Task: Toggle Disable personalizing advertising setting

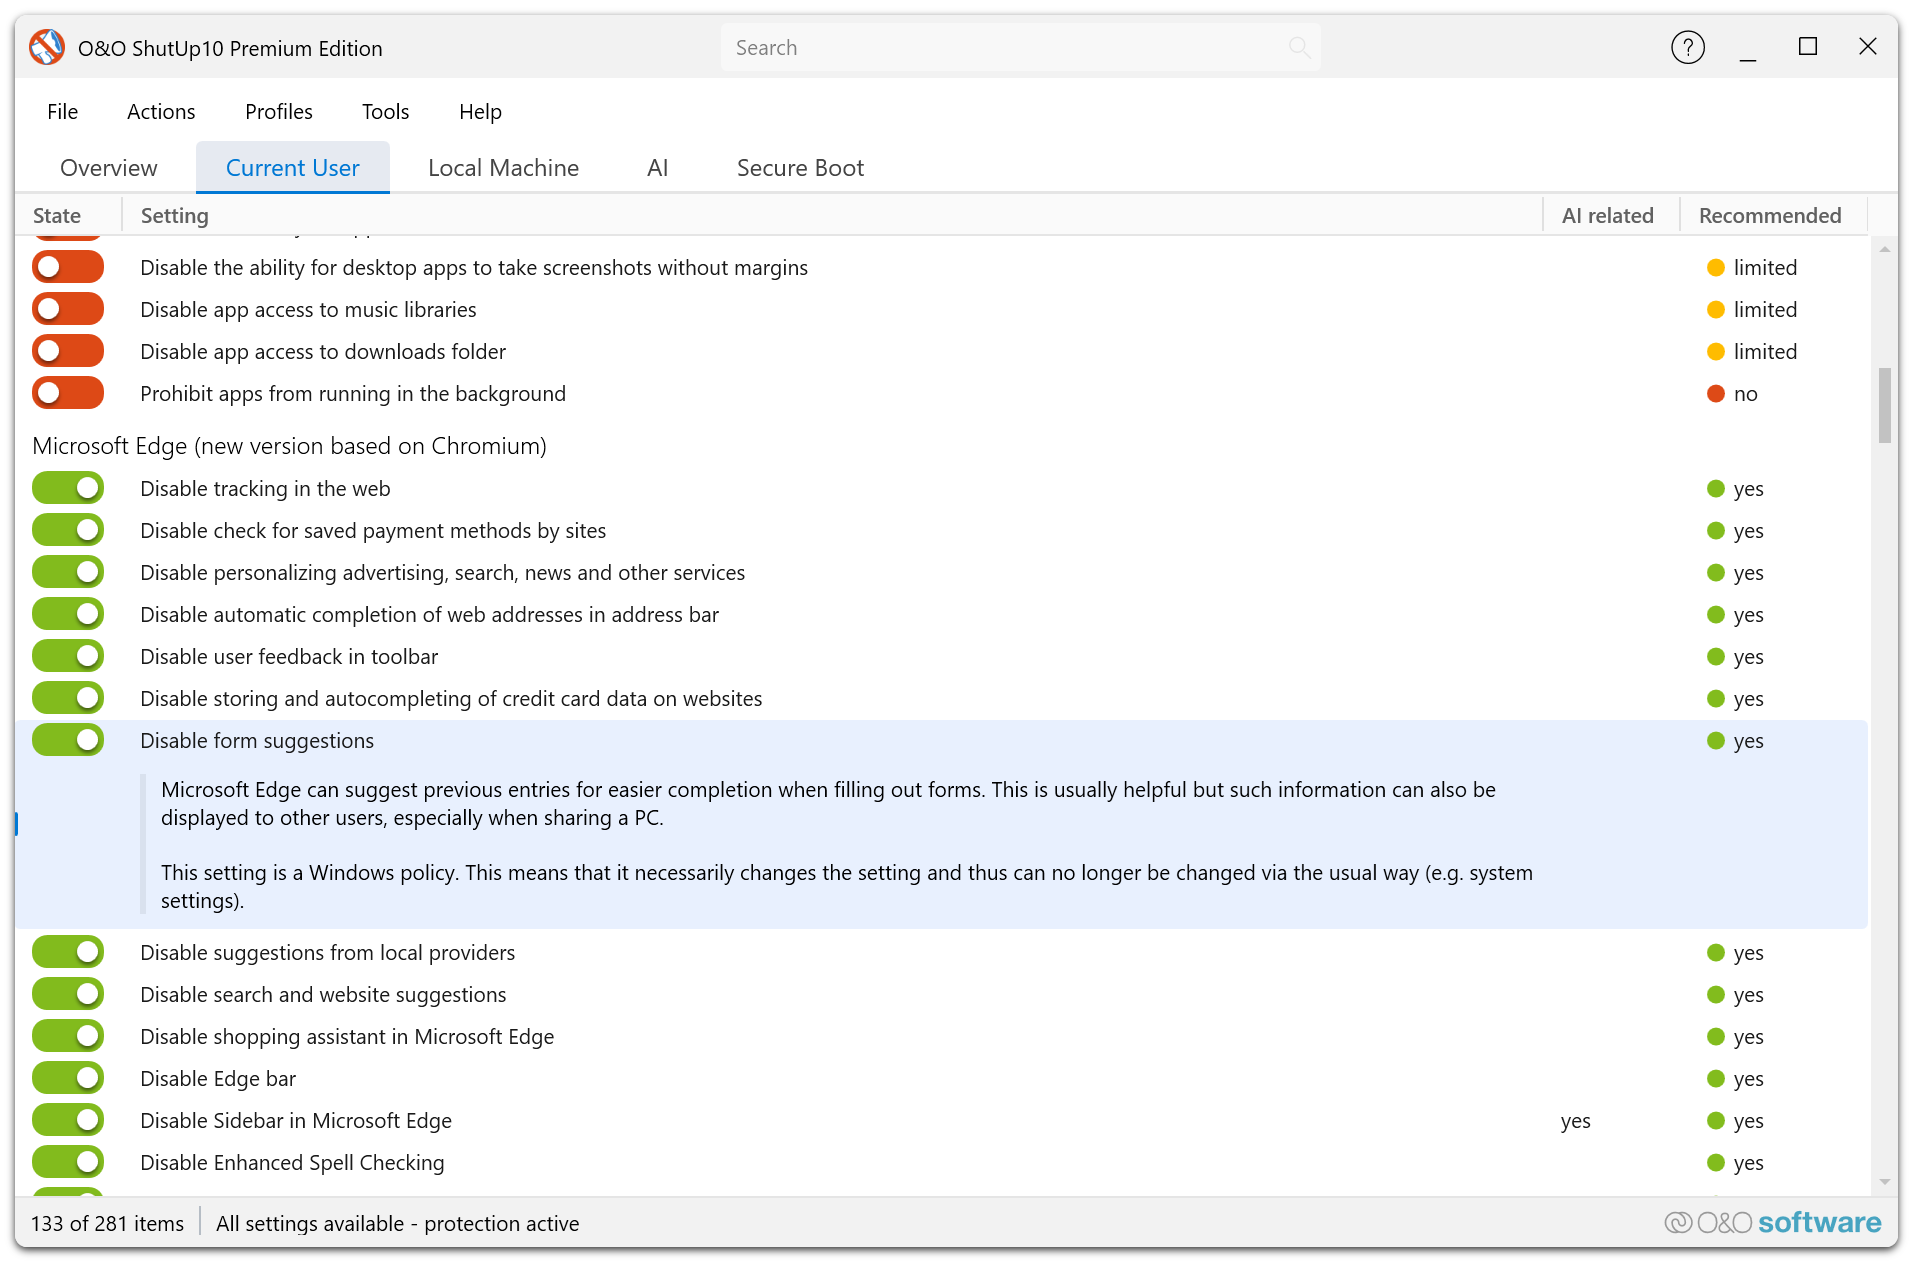Action: pyautogui.click(x=68, y=573)
